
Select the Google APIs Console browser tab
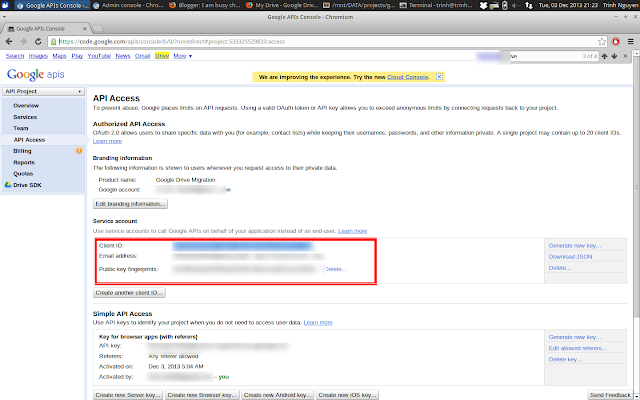45,29
